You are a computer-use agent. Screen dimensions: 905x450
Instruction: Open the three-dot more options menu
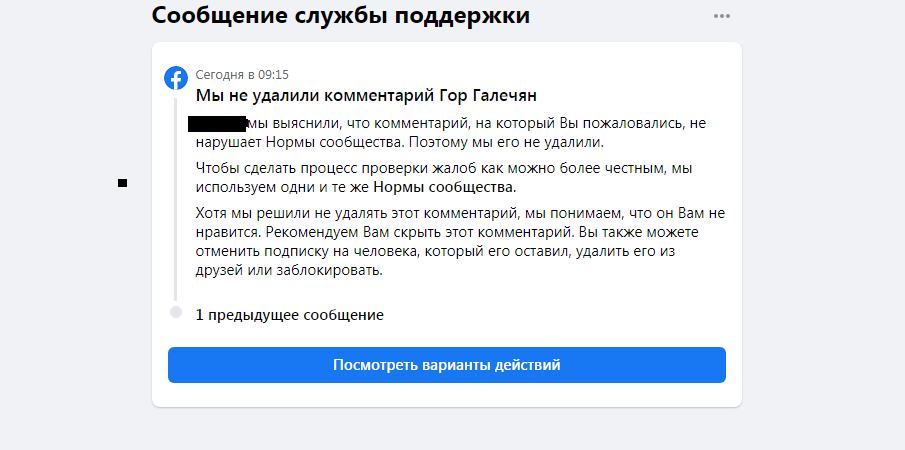click(x=722, y=16)
